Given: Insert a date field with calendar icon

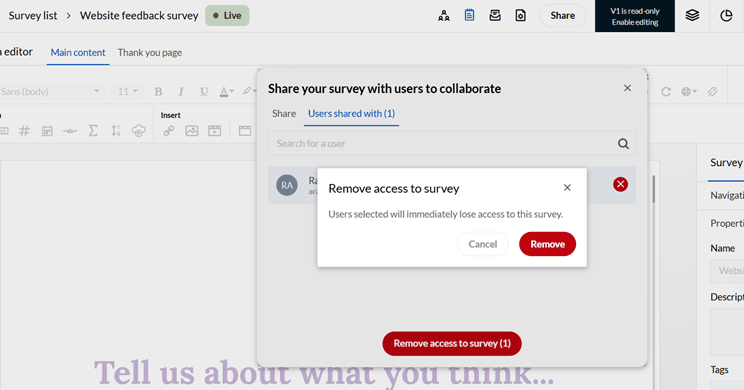Looking at the screenshot, I should [47, 131].
